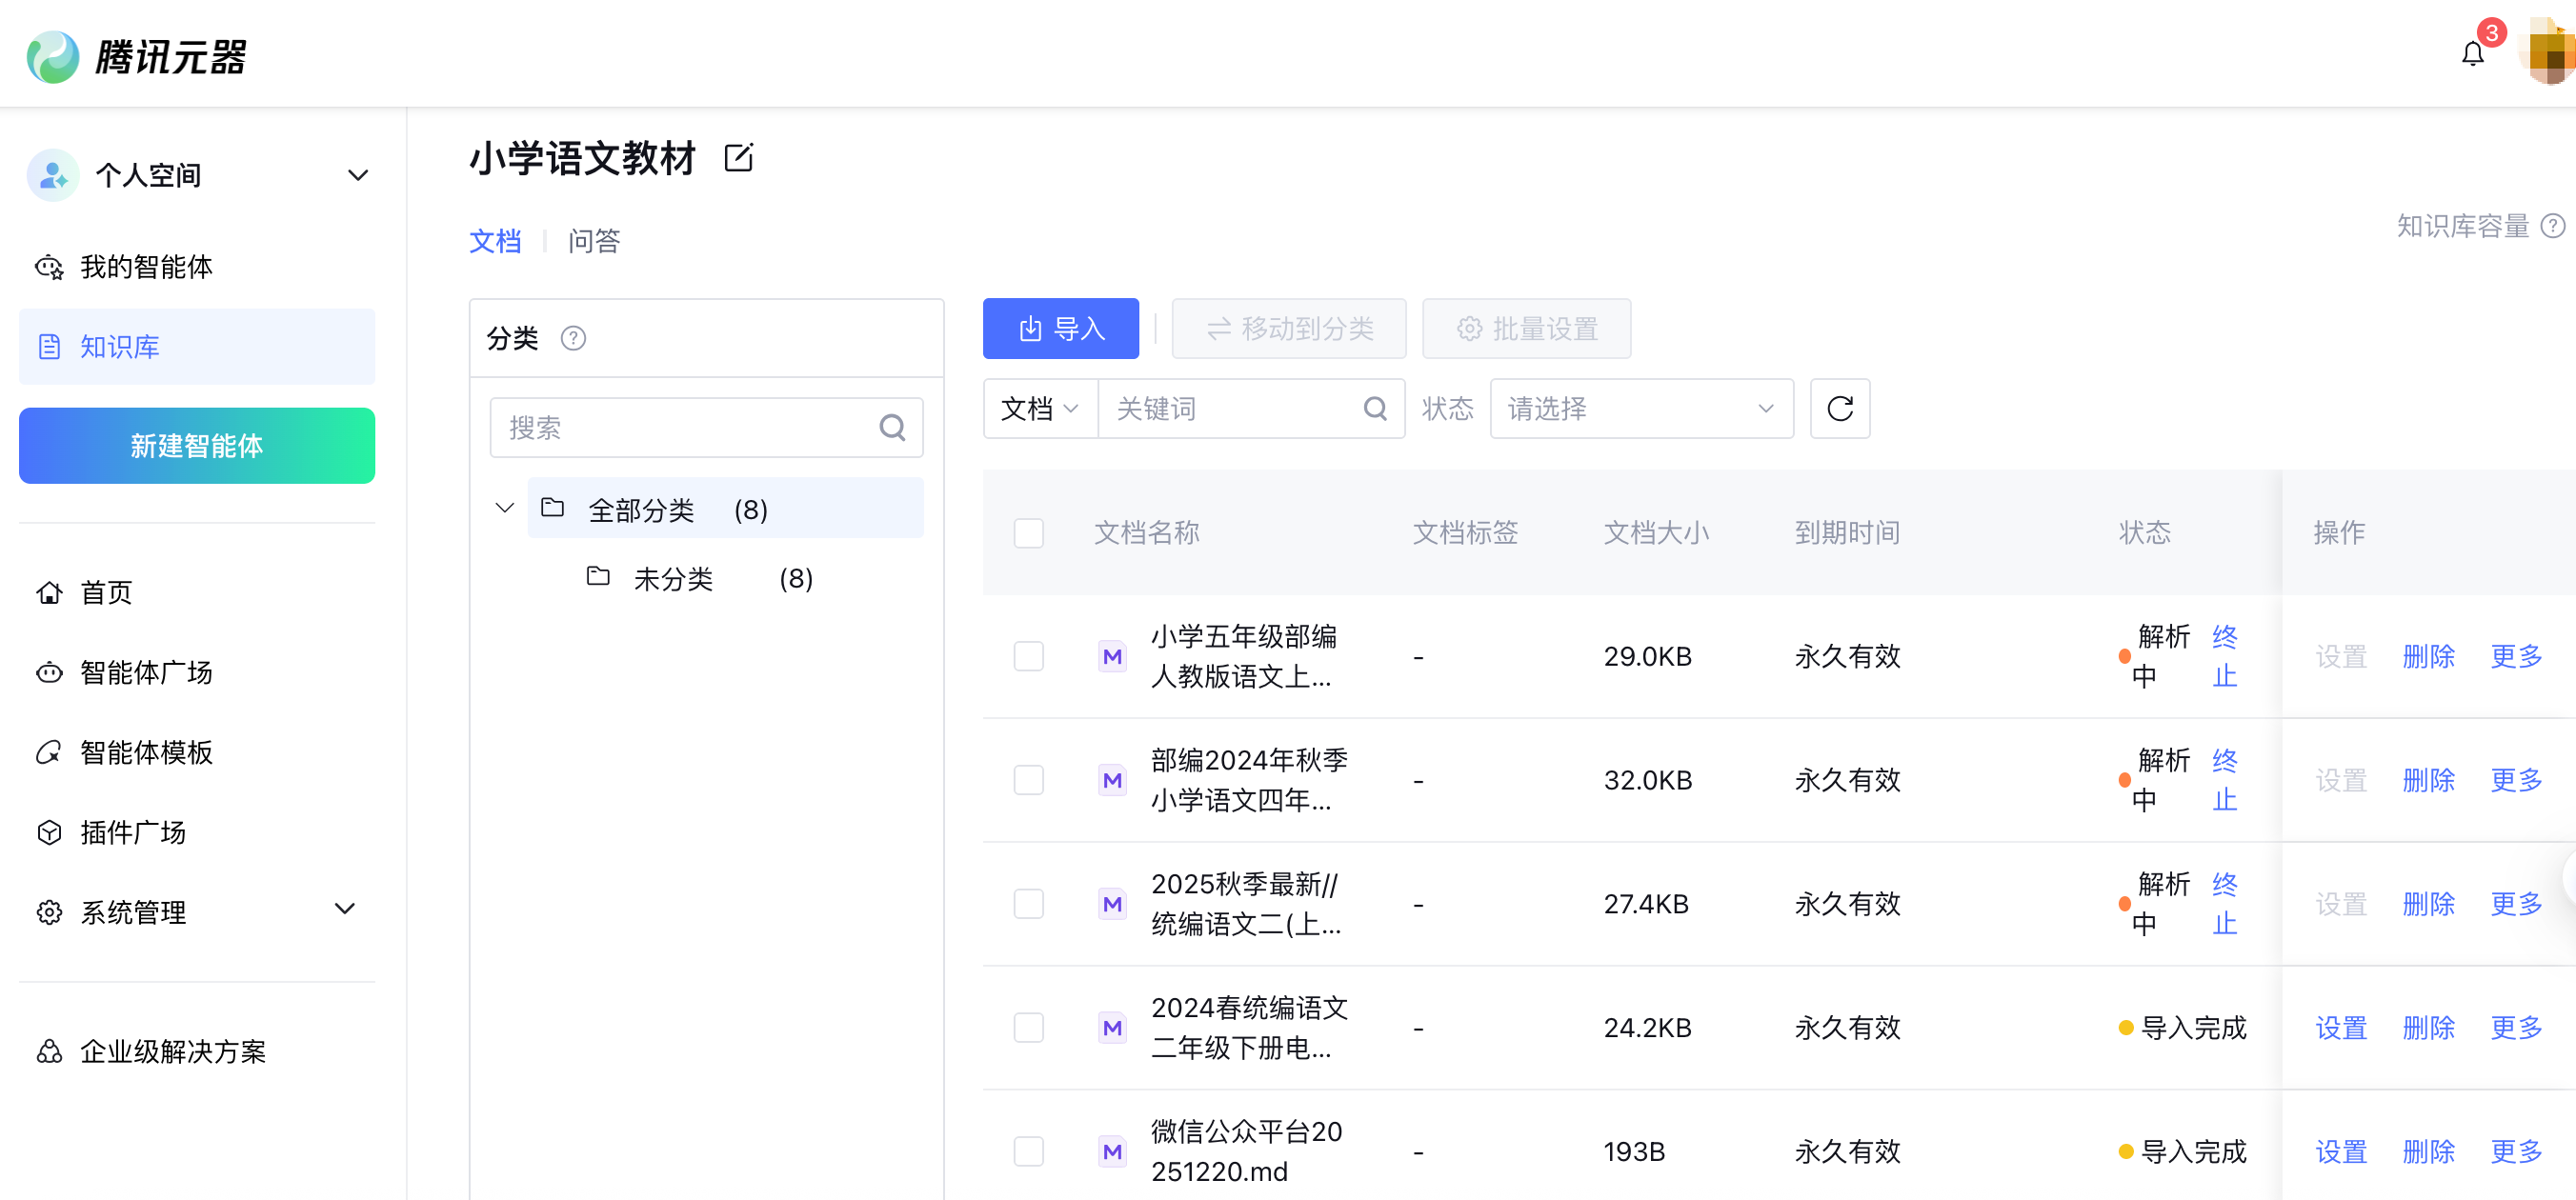Image resolution: width=2576 pixels, height=1200 pixels.
Task: Click the 腾讯元器 logo
Action: (137, 56)
